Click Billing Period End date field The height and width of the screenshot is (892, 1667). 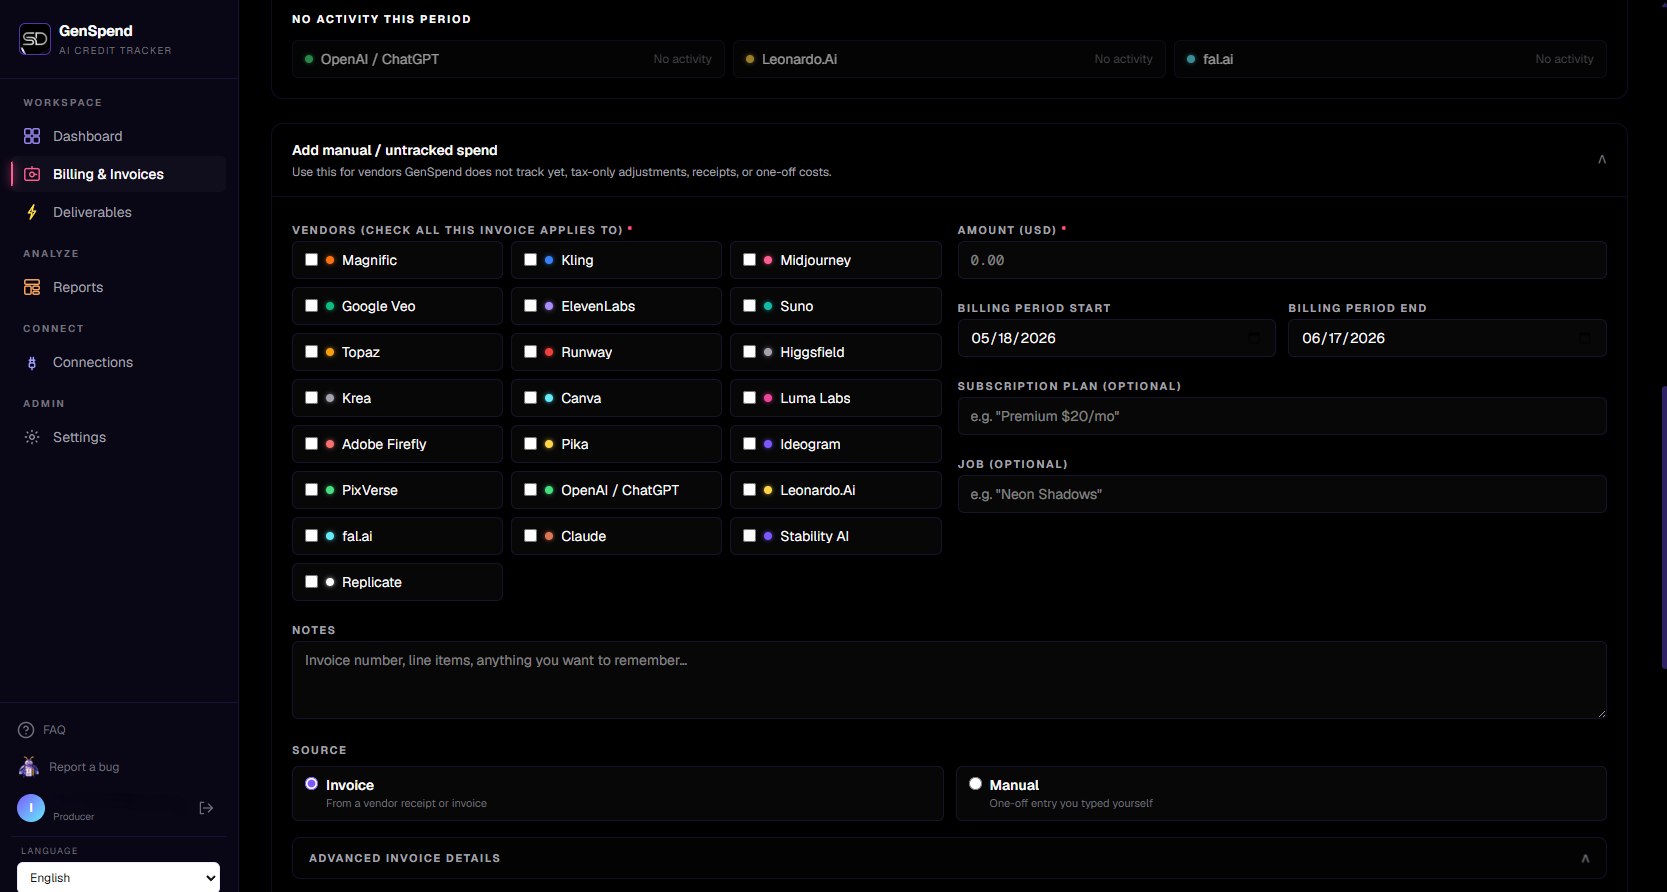(1447, 338)
